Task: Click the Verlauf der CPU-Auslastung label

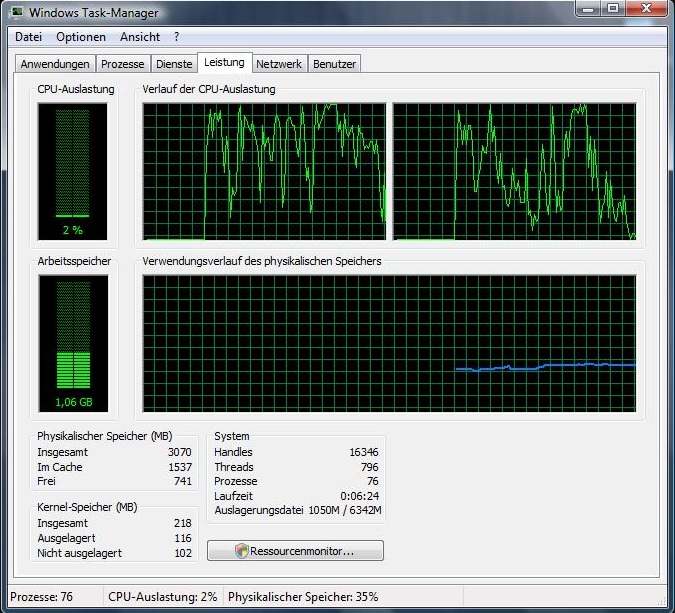Action: [x=209, y=89]
